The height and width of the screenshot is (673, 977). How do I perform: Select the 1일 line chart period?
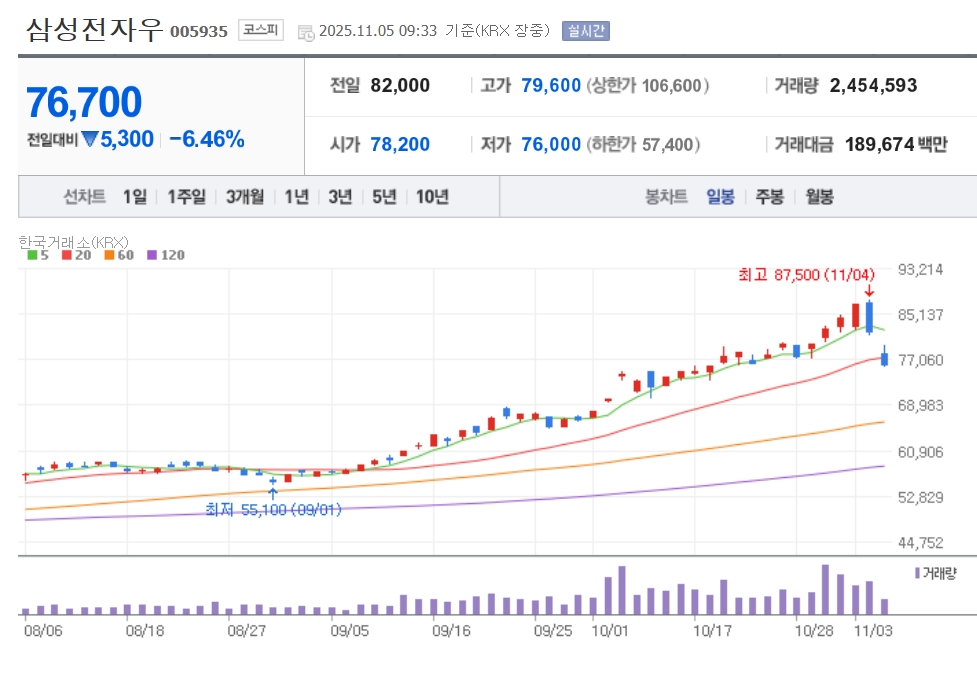[134, 197]
